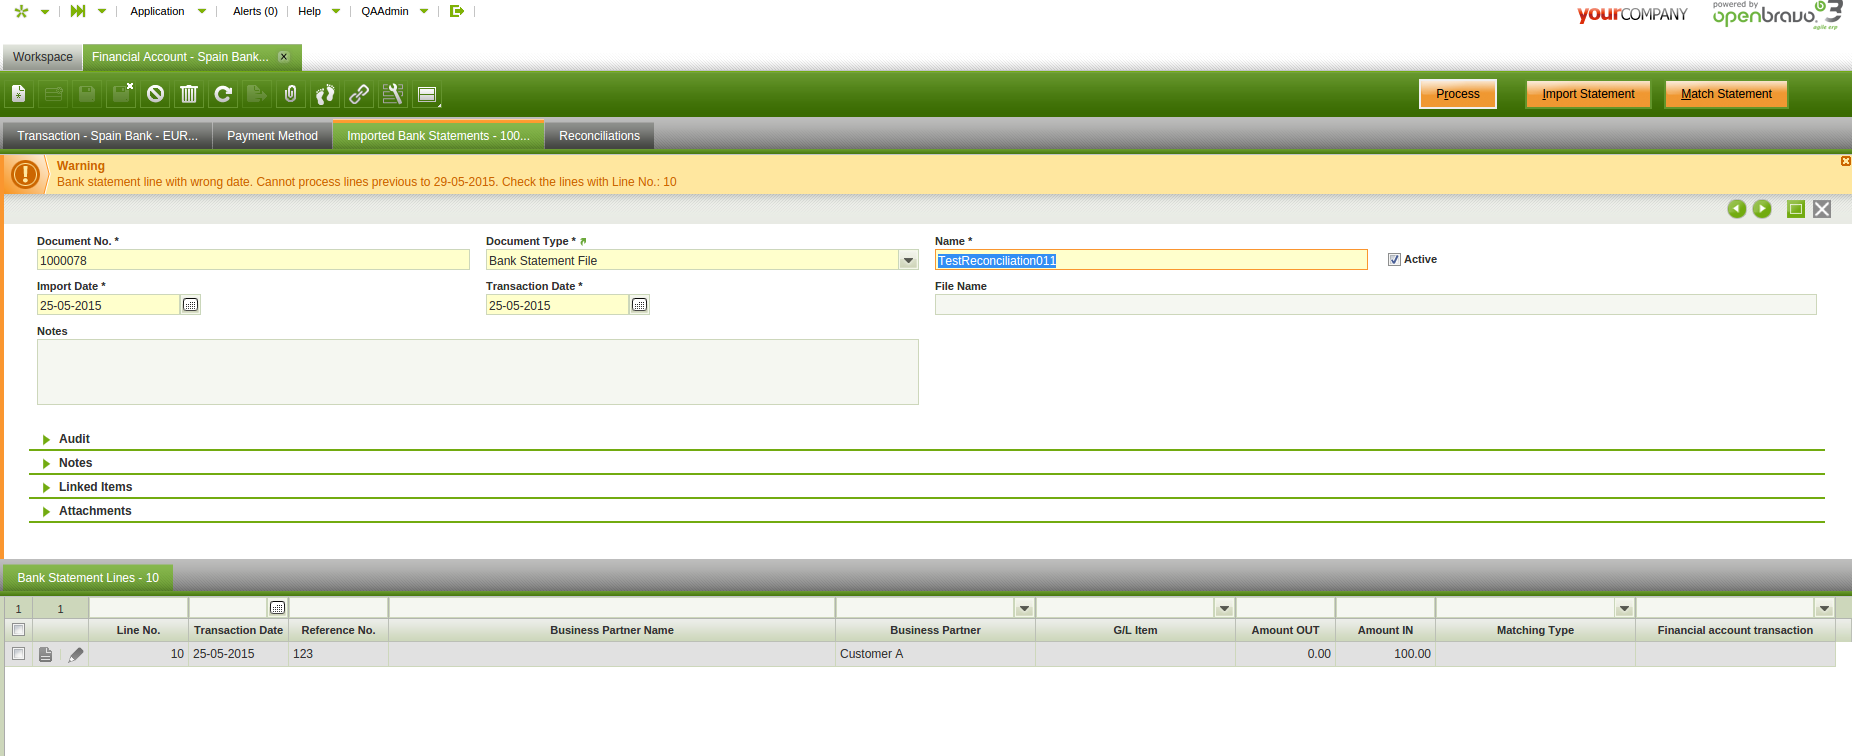The width and height of the screenshot is (1852, 756).
Task: Click the audit trail footprints icon
Action: pyautogui.click(x=325, y=94)
